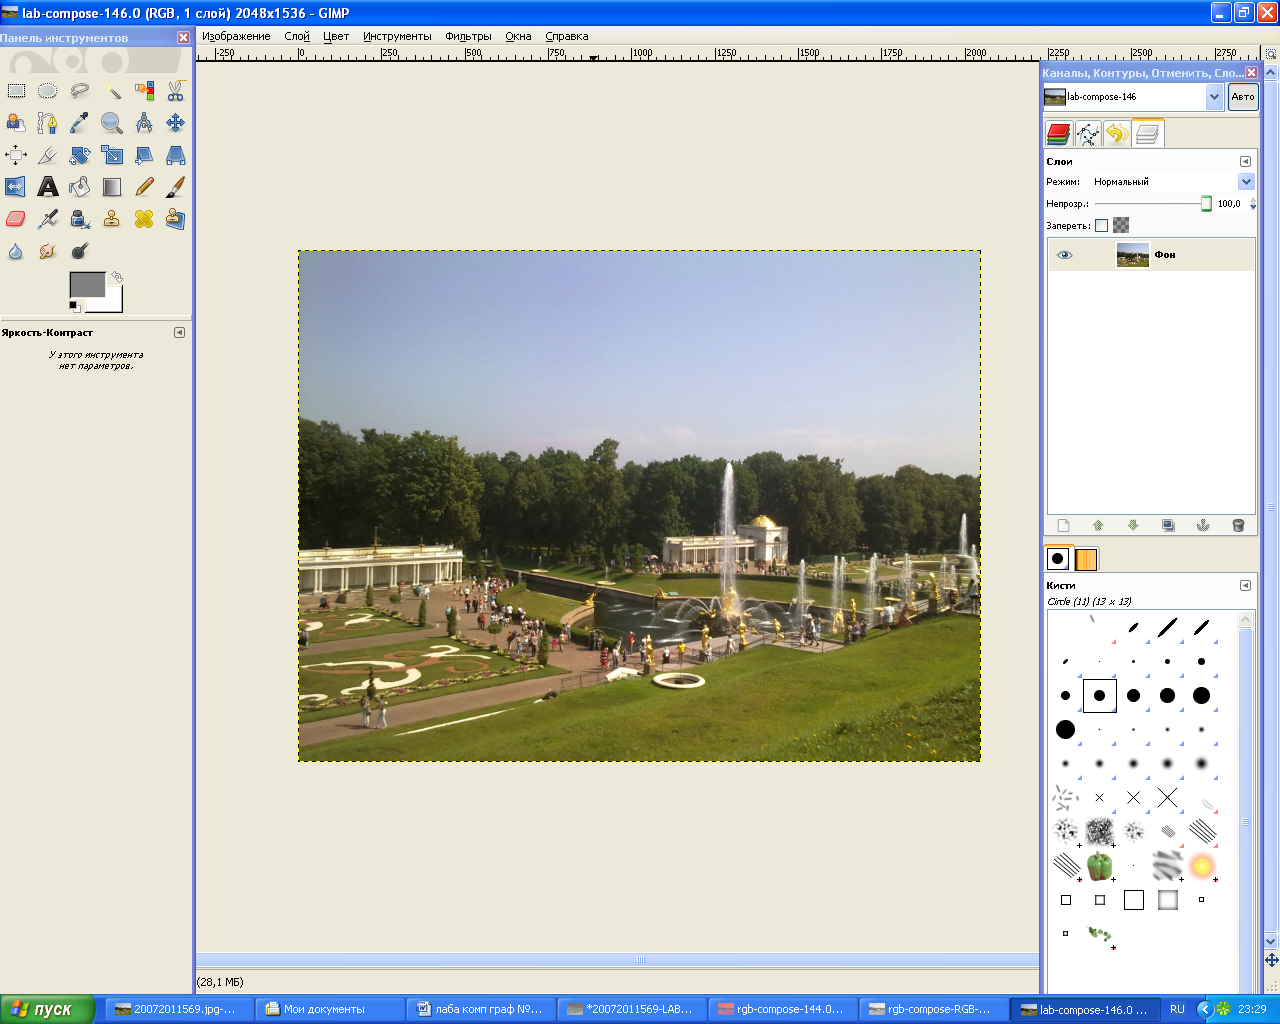The width and height of the screenshot is (1280, 1024).
Task: Select the Perspective Clone tool
Action: click(x=176, y=219)
